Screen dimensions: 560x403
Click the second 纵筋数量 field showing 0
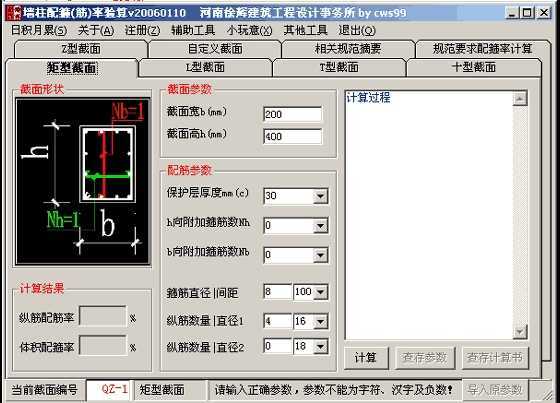[278, 346]
